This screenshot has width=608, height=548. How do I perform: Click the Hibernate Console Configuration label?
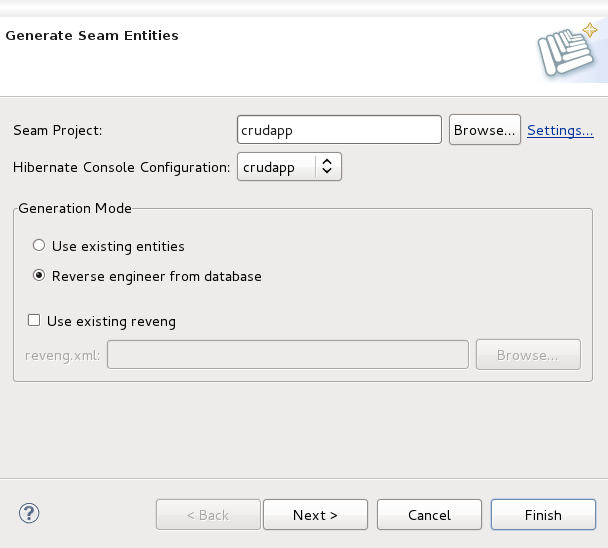click(121, 167)
